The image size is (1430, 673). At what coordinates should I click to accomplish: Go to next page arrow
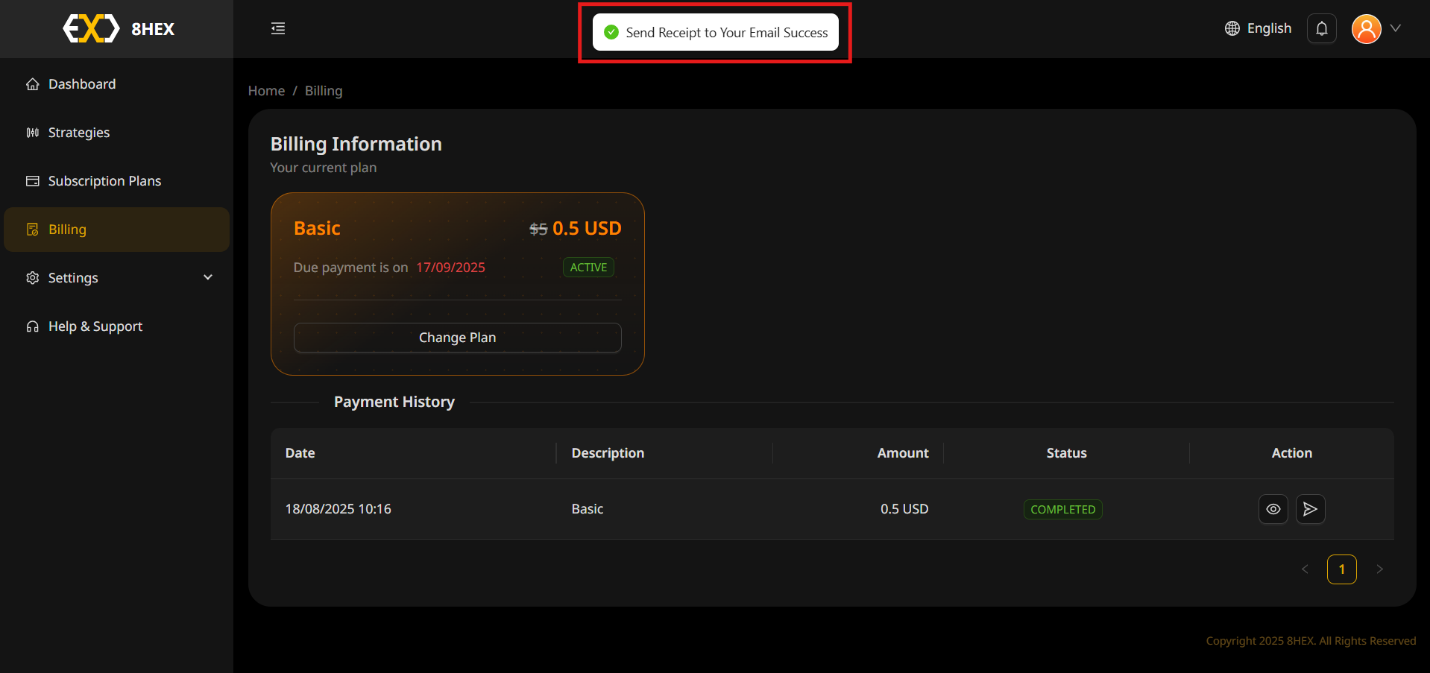click(x=1379, y=569)
